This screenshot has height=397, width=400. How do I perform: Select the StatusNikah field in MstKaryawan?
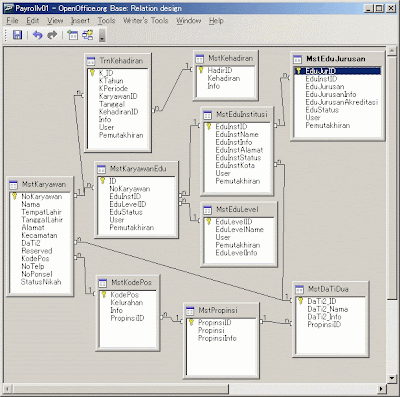[x=41, y=282]
